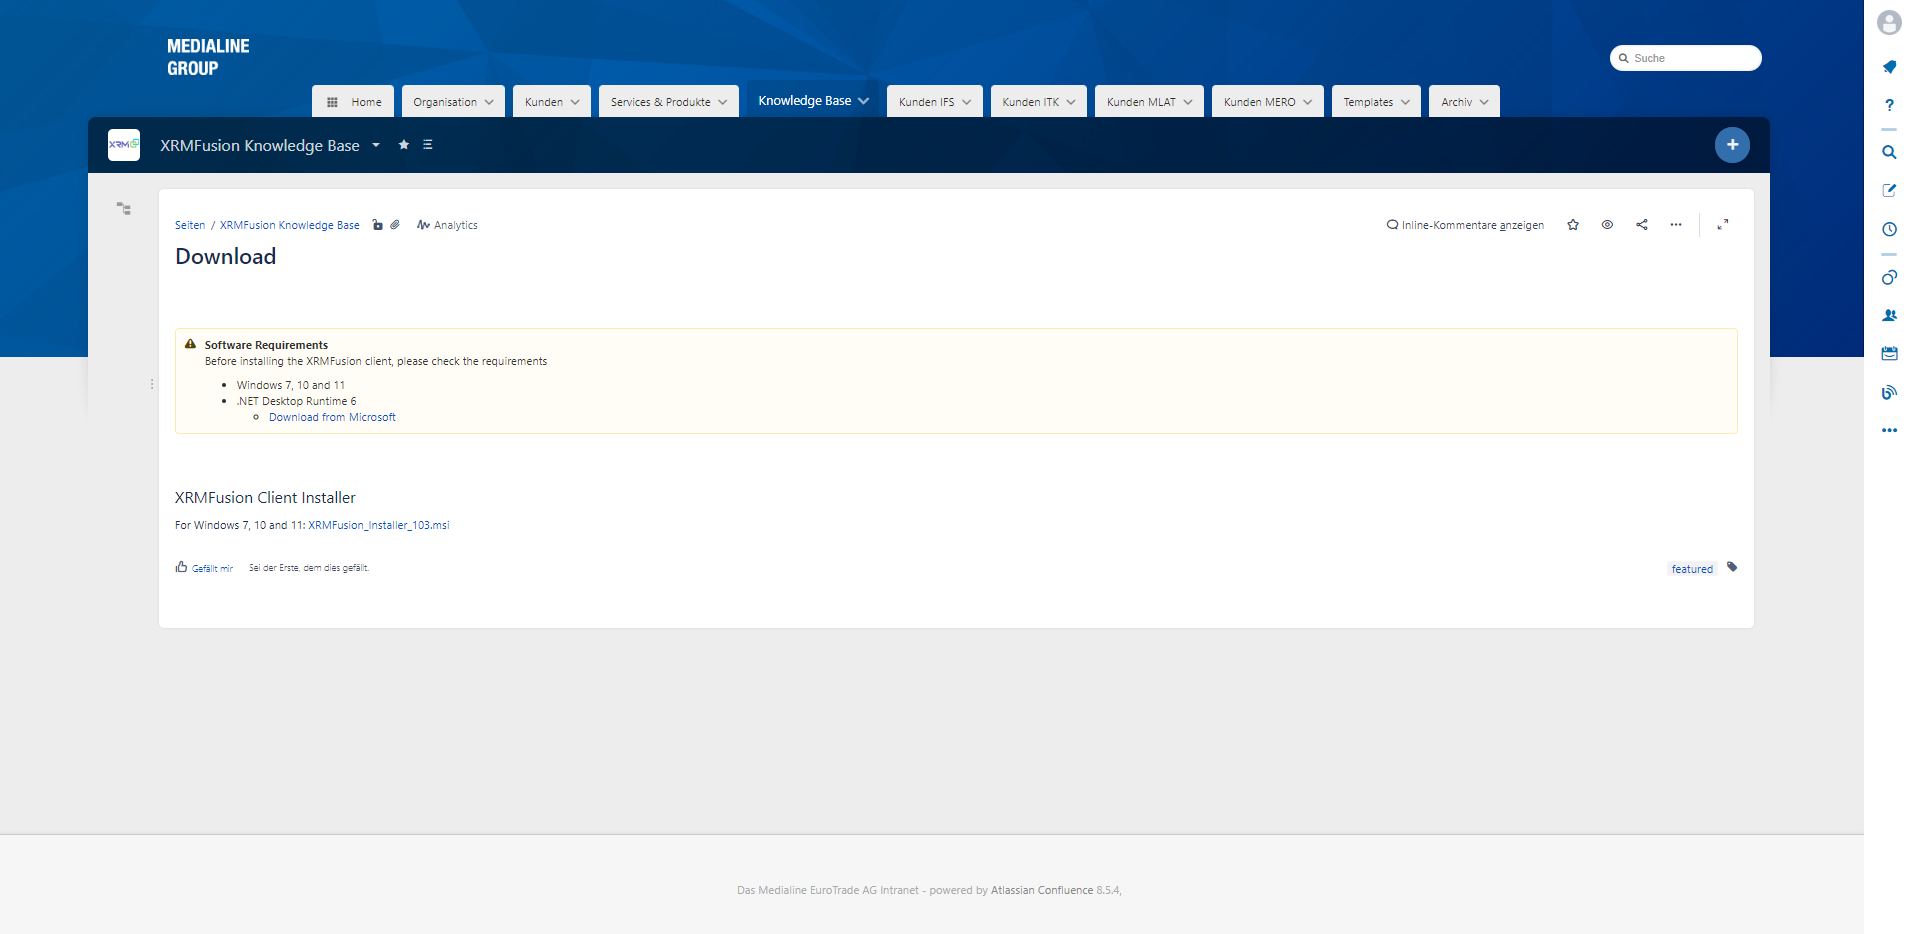Go to the Home tab

[x=354, y=101]
